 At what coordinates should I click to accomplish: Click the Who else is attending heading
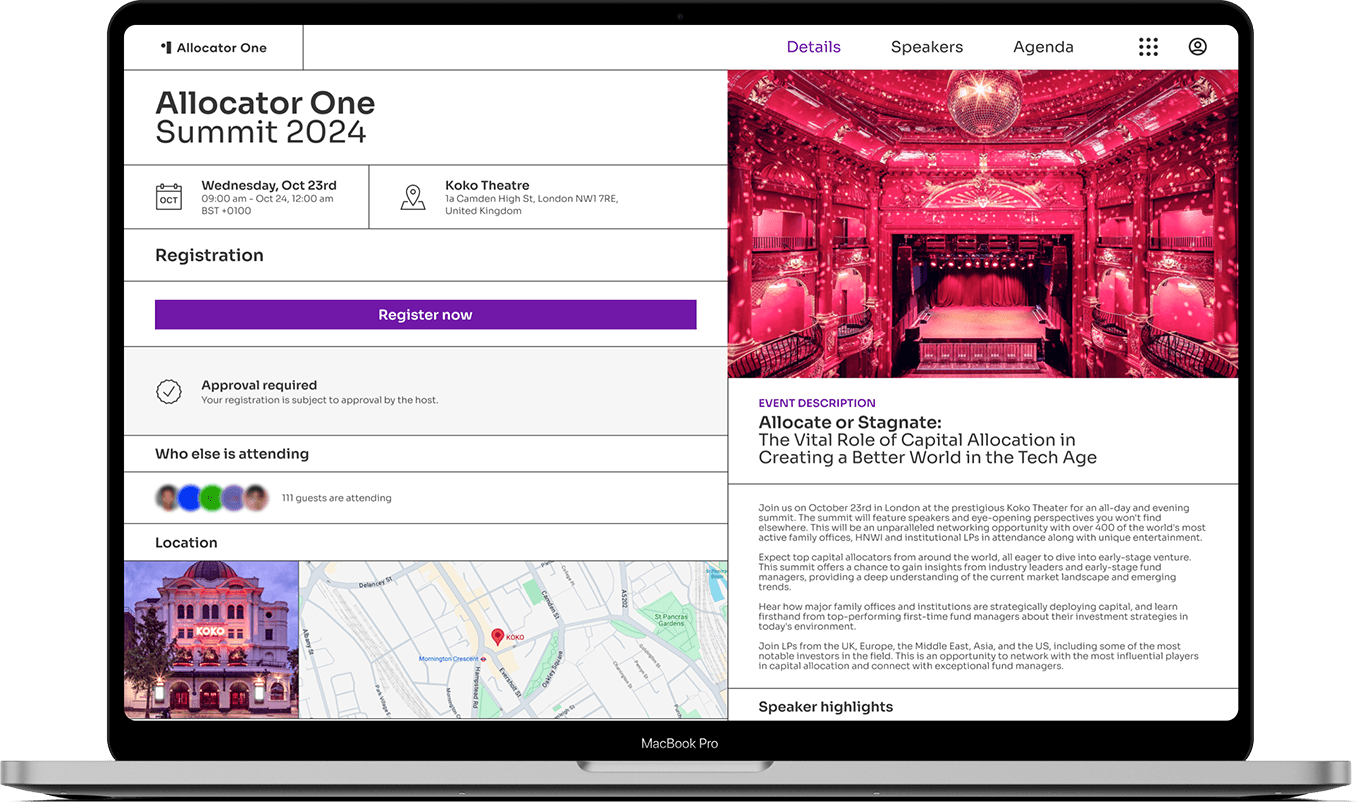[x=232, y=454]
